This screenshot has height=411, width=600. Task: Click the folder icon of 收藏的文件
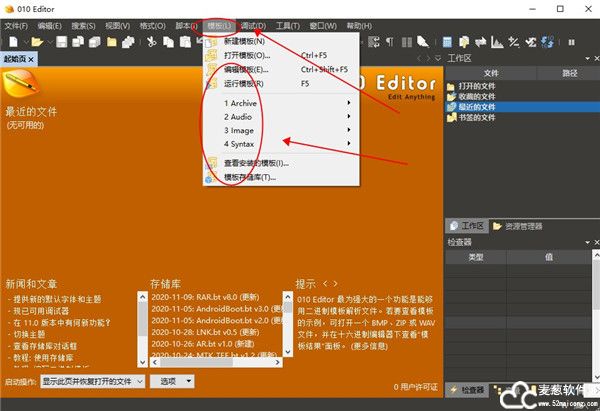451,96
